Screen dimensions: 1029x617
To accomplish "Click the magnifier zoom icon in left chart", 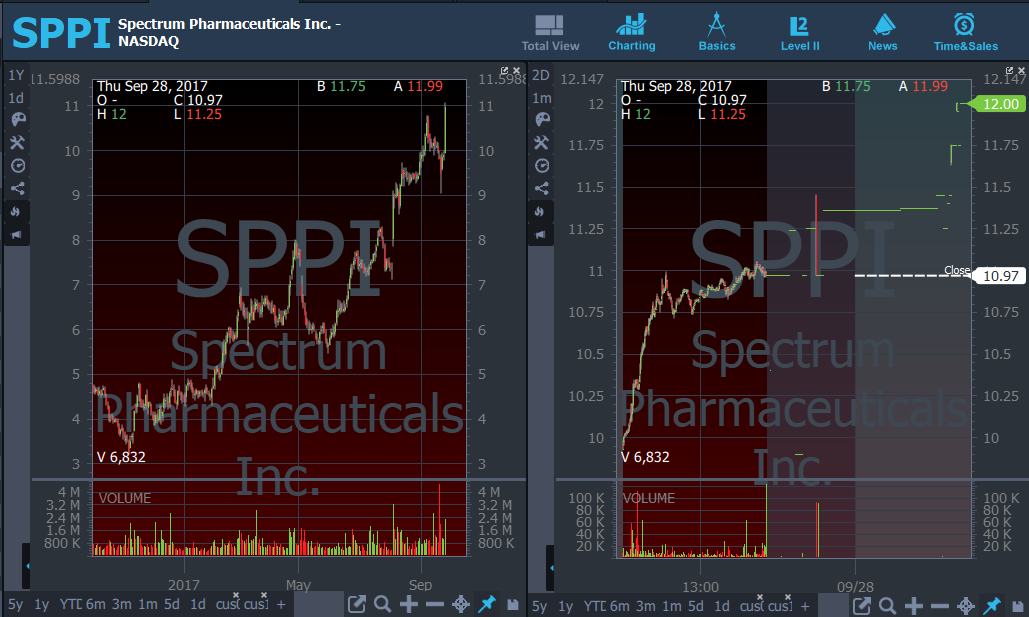I will coord(383,605).
